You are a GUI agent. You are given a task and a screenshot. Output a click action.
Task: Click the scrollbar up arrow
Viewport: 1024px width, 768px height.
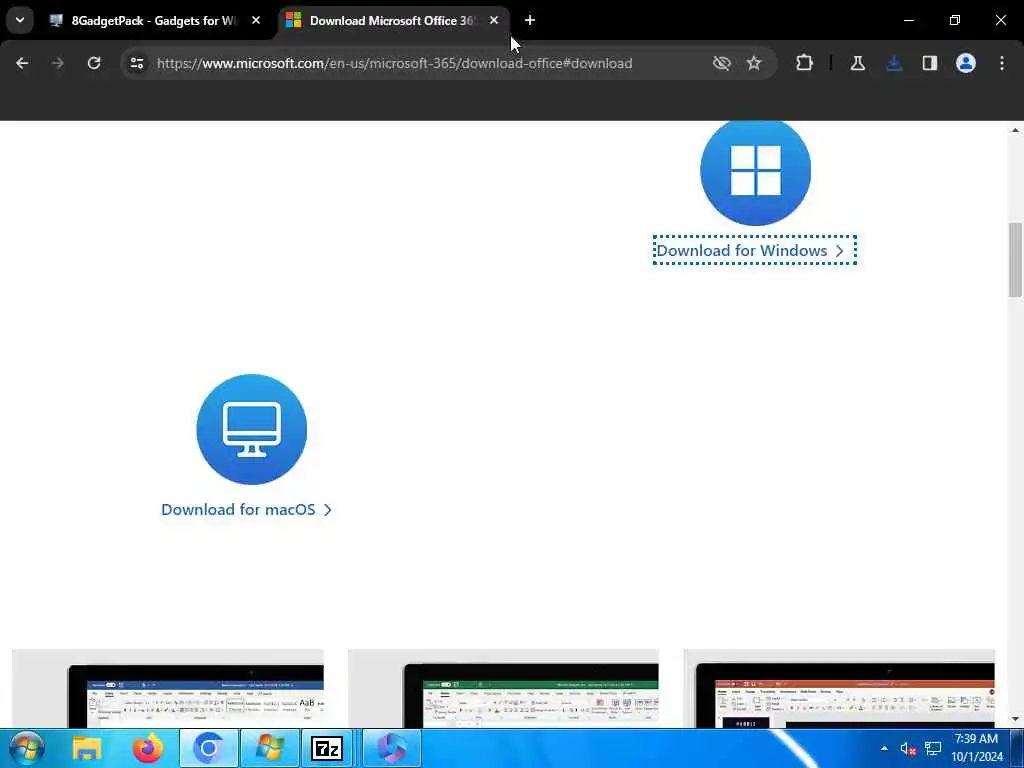[1015, 130]
